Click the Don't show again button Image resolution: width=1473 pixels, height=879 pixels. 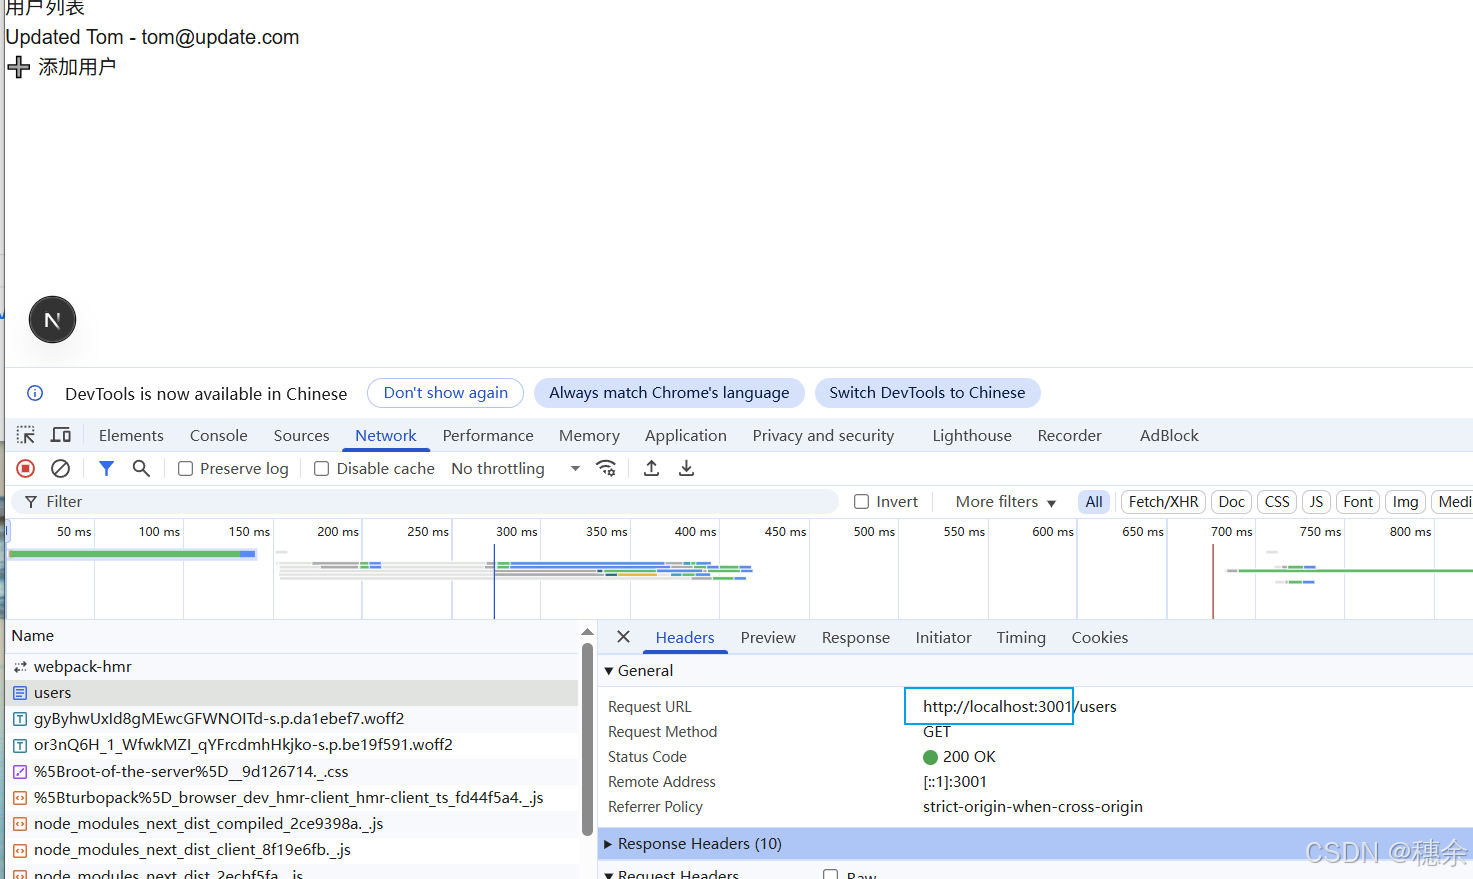point(445,393)
